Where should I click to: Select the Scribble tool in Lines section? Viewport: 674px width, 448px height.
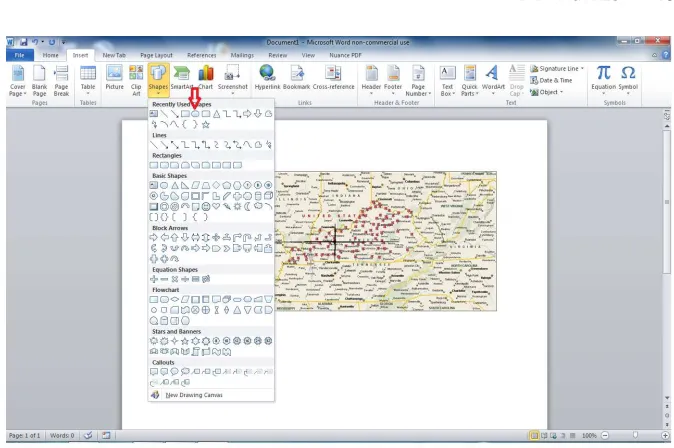(x=269, y=145)
